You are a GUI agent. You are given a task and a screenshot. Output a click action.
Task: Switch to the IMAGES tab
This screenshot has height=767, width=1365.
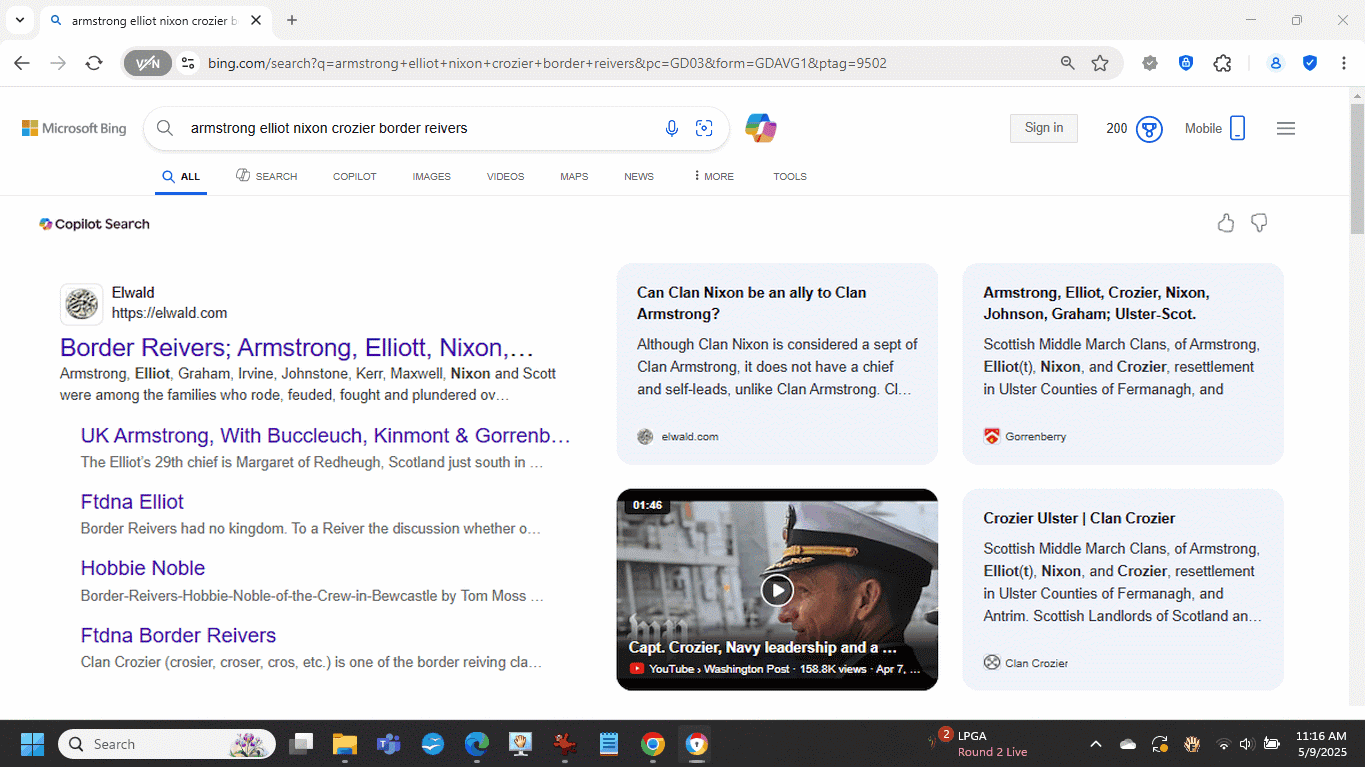click(431, 176)
